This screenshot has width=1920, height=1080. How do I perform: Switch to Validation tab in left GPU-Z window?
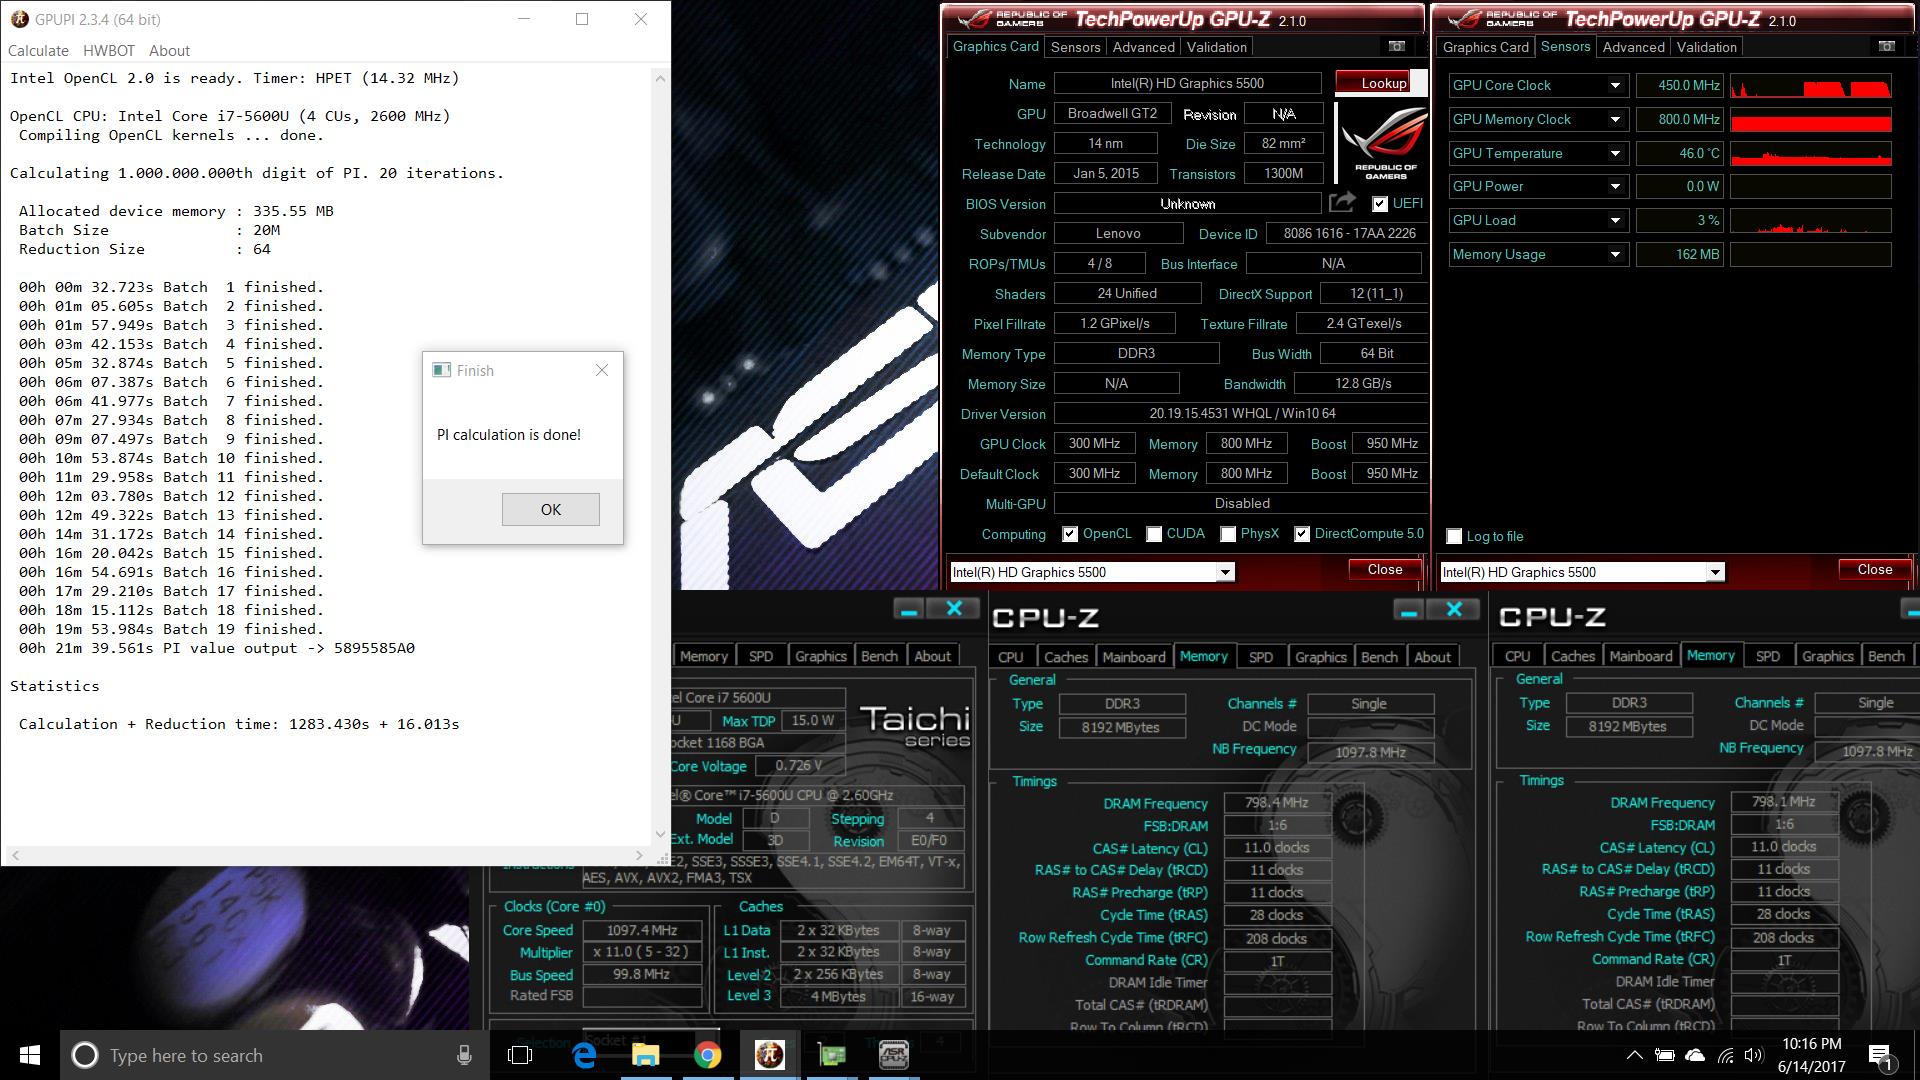pyautogui.click(x=1216, y=47)
